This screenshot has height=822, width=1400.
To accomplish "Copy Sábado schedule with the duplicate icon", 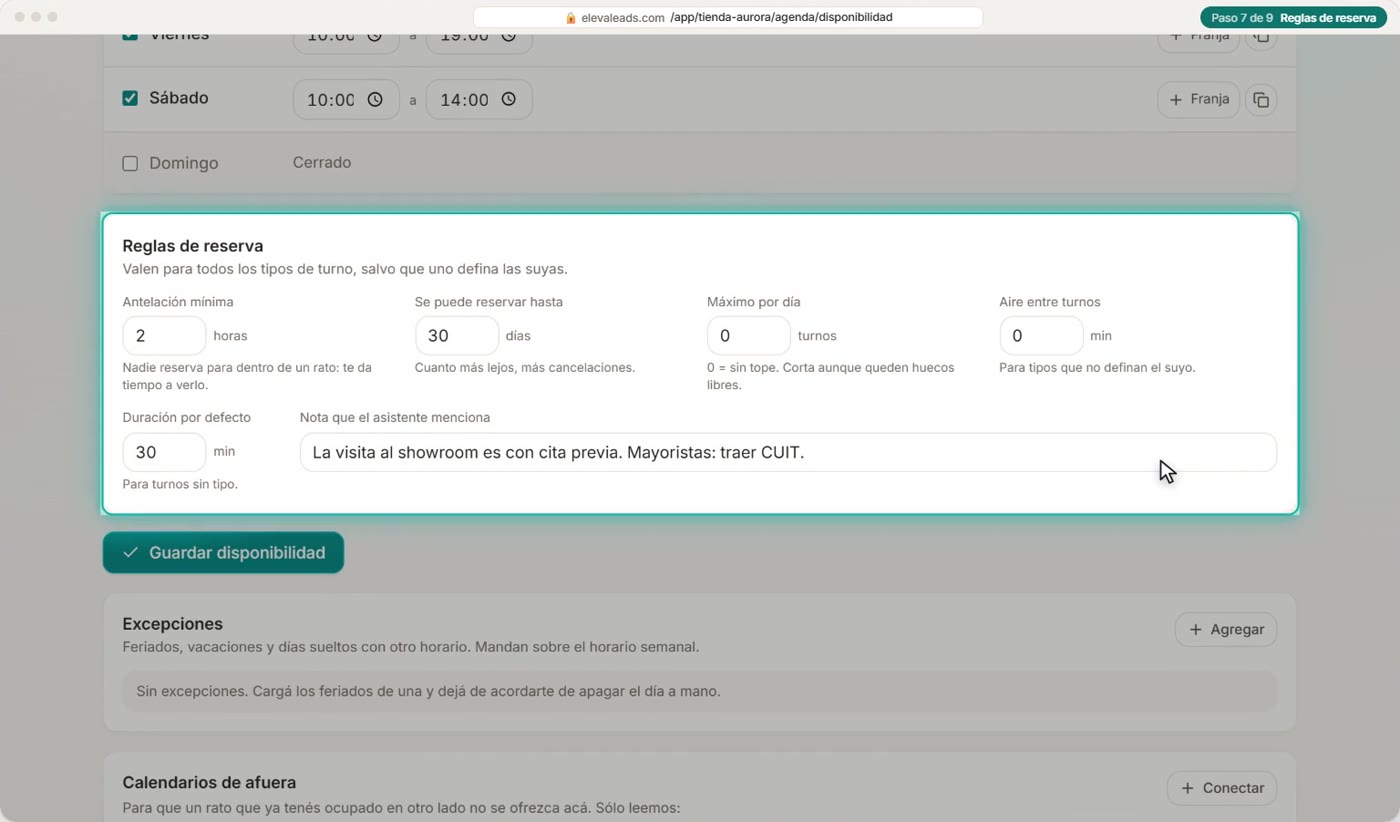I will (x=1261, y=100).
